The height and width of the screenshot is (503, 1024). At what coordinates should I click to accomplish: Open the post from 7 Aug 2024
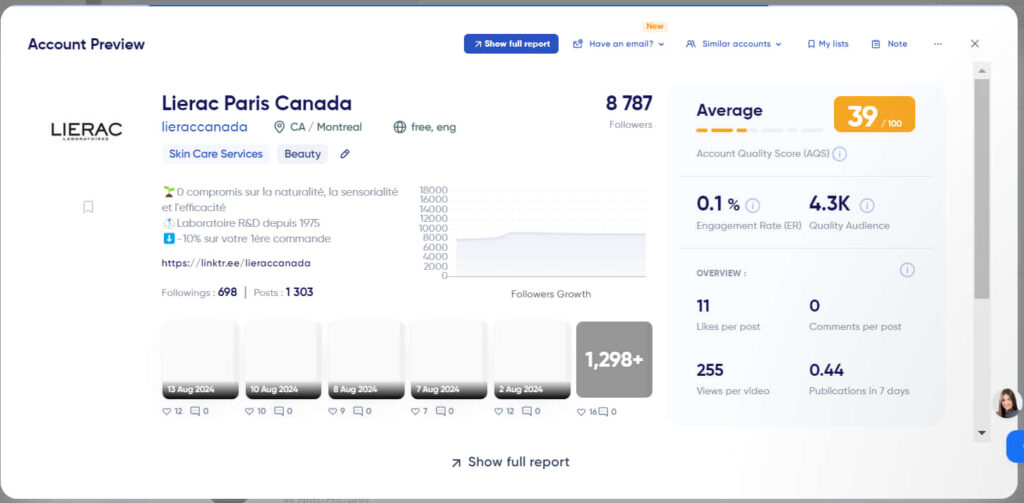click(449, 360)
